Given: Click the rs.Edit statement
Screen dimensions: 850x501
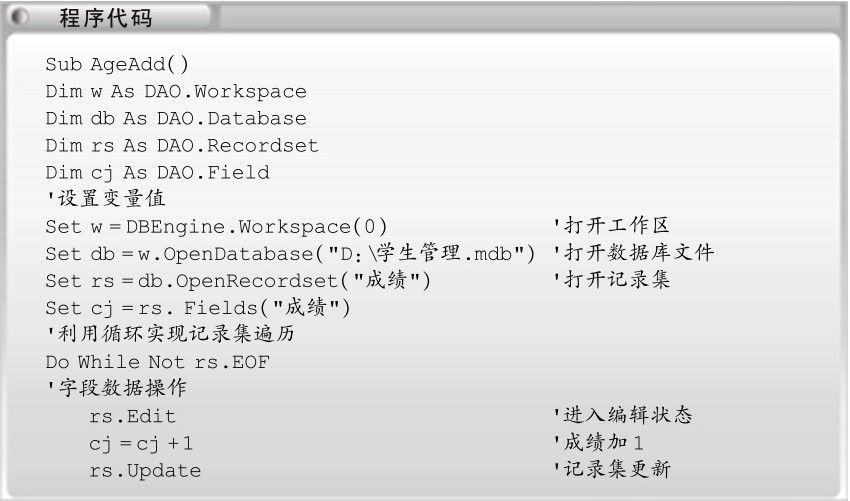Looking at the screenshot, I should [x=133, y=416].
